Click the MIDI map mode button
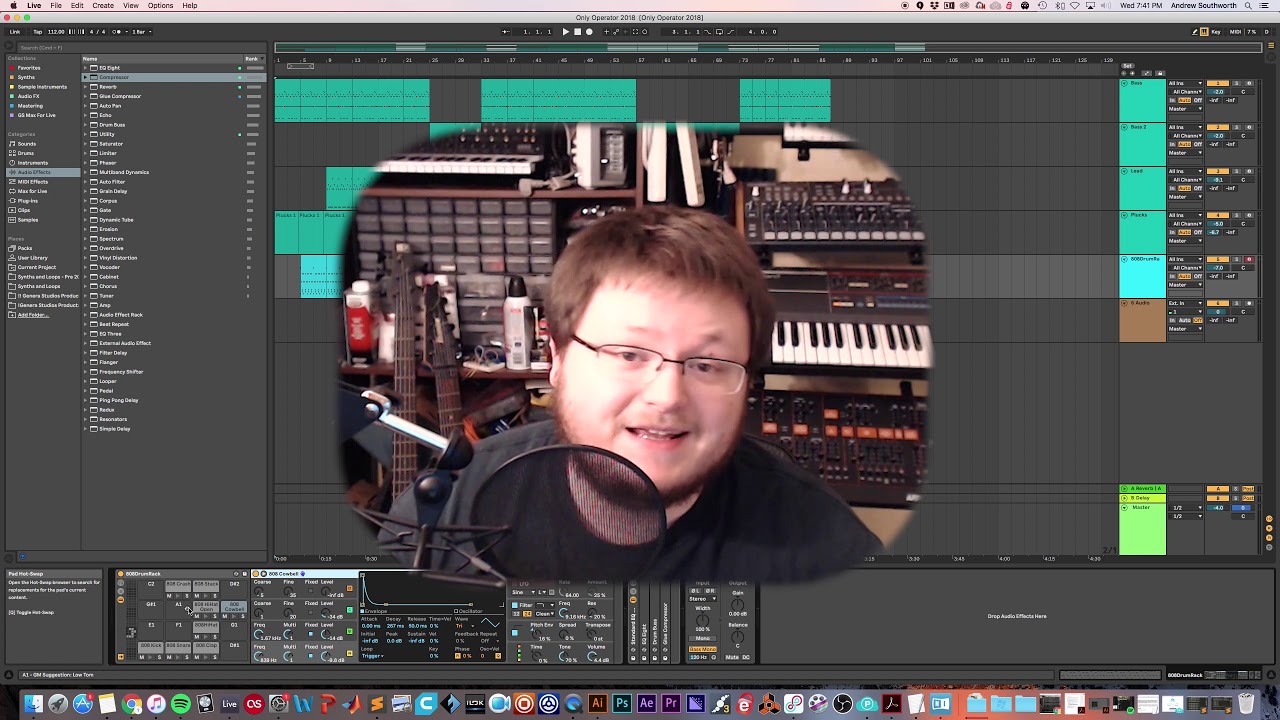Screen dimensions: 1280x720 point(1237,32)
